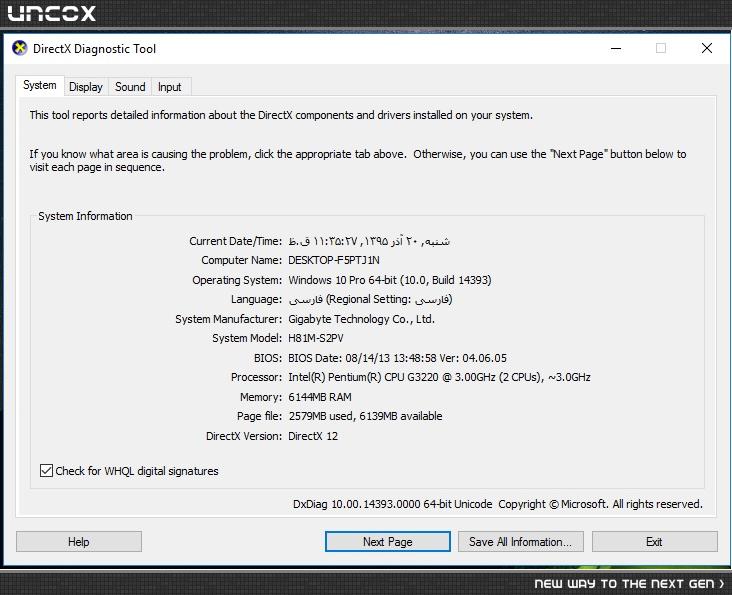Click system model H81M-S2PV

tap(316, 338)
